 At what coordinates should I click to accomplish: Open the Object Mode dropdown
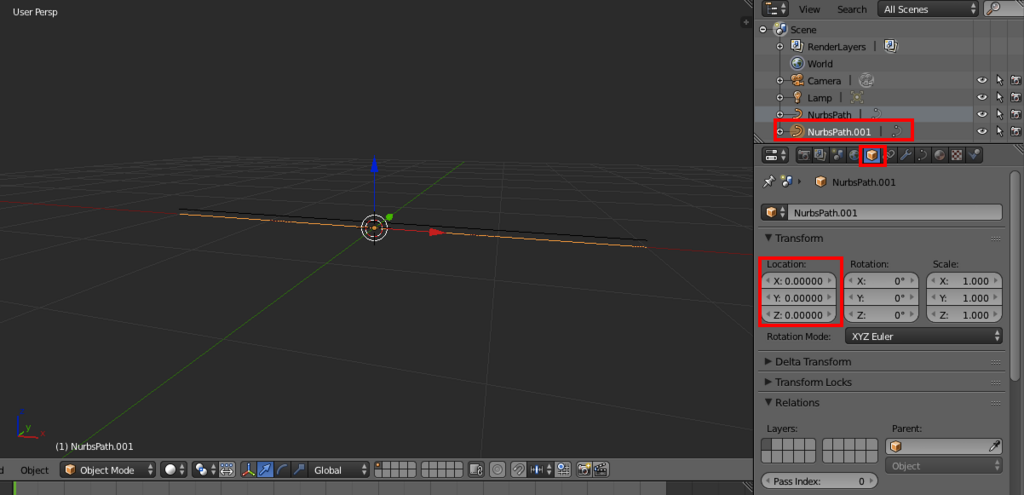pyautogui.click(x=108, y=470)
